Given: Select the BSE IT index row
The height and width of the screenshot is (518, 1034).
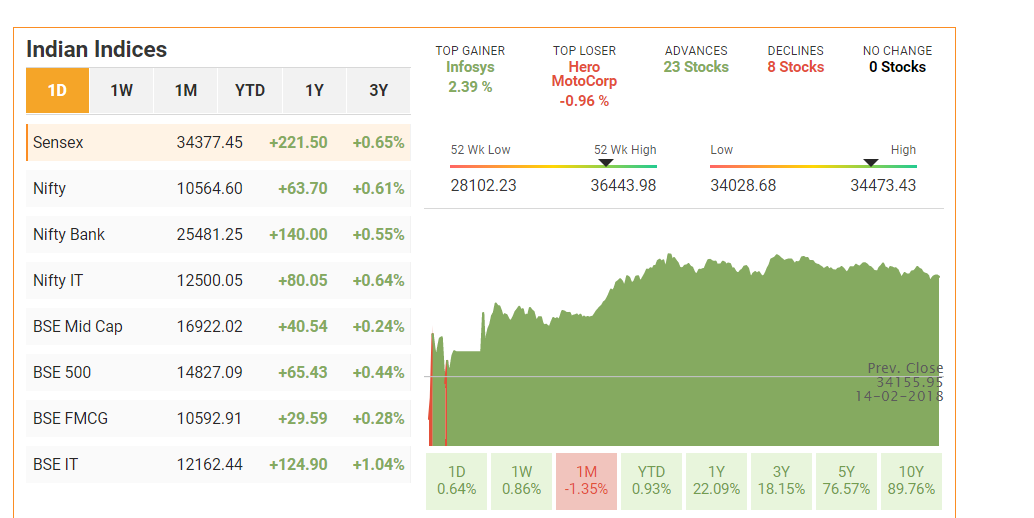Looking at the screenshot, I should pyautogui.click(x=218, y=465).
